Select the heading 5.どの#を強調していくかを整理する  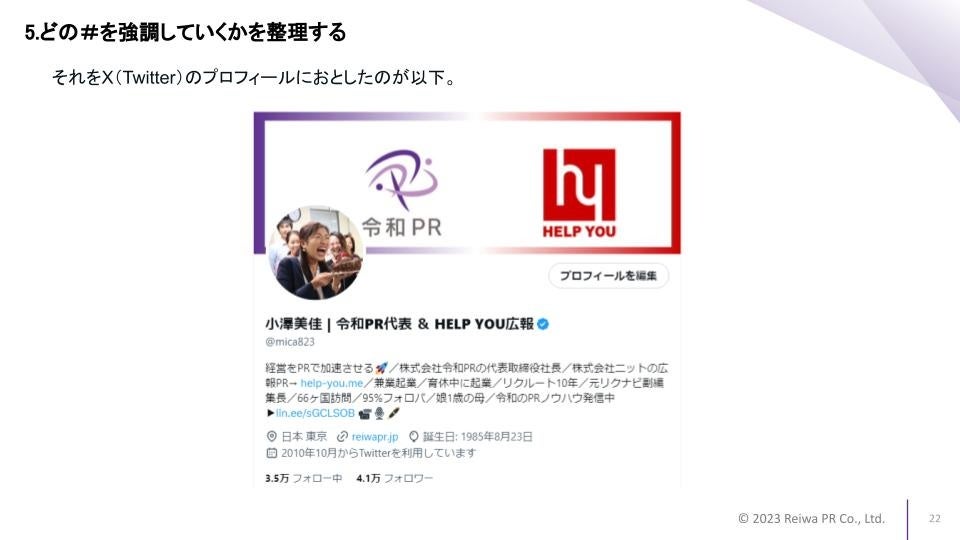186,32
